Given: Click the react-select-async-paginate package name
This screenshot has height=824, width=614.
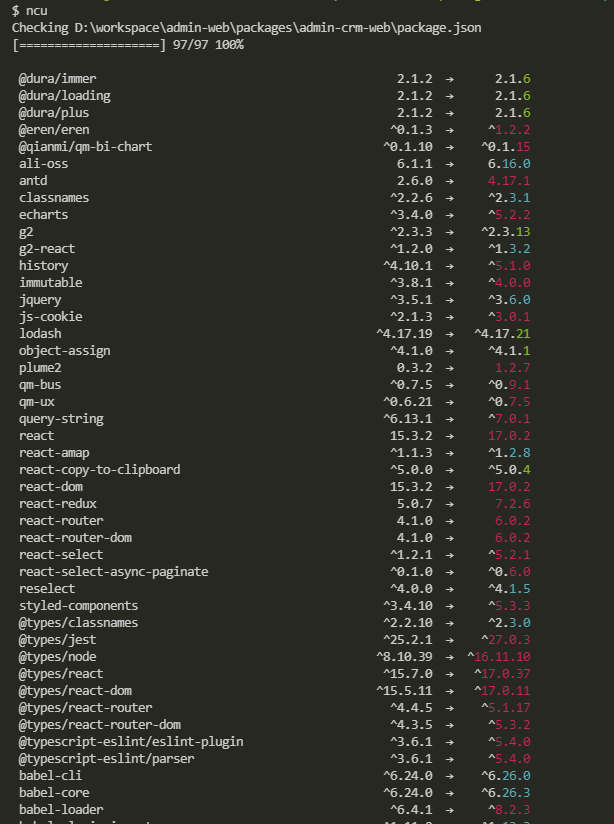Looking at the screenshot, I should [114, 572].
